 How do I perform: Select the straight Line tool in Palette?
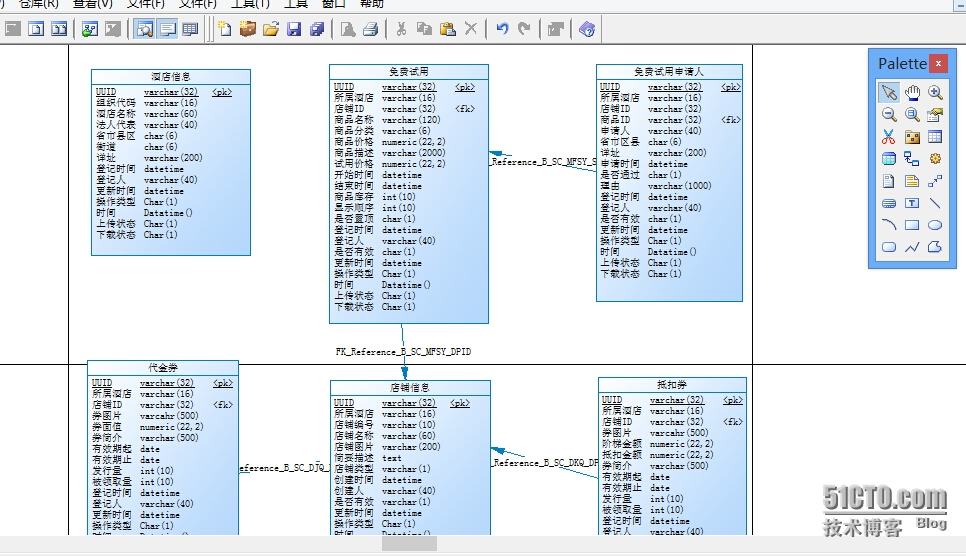tap(935, 203)
